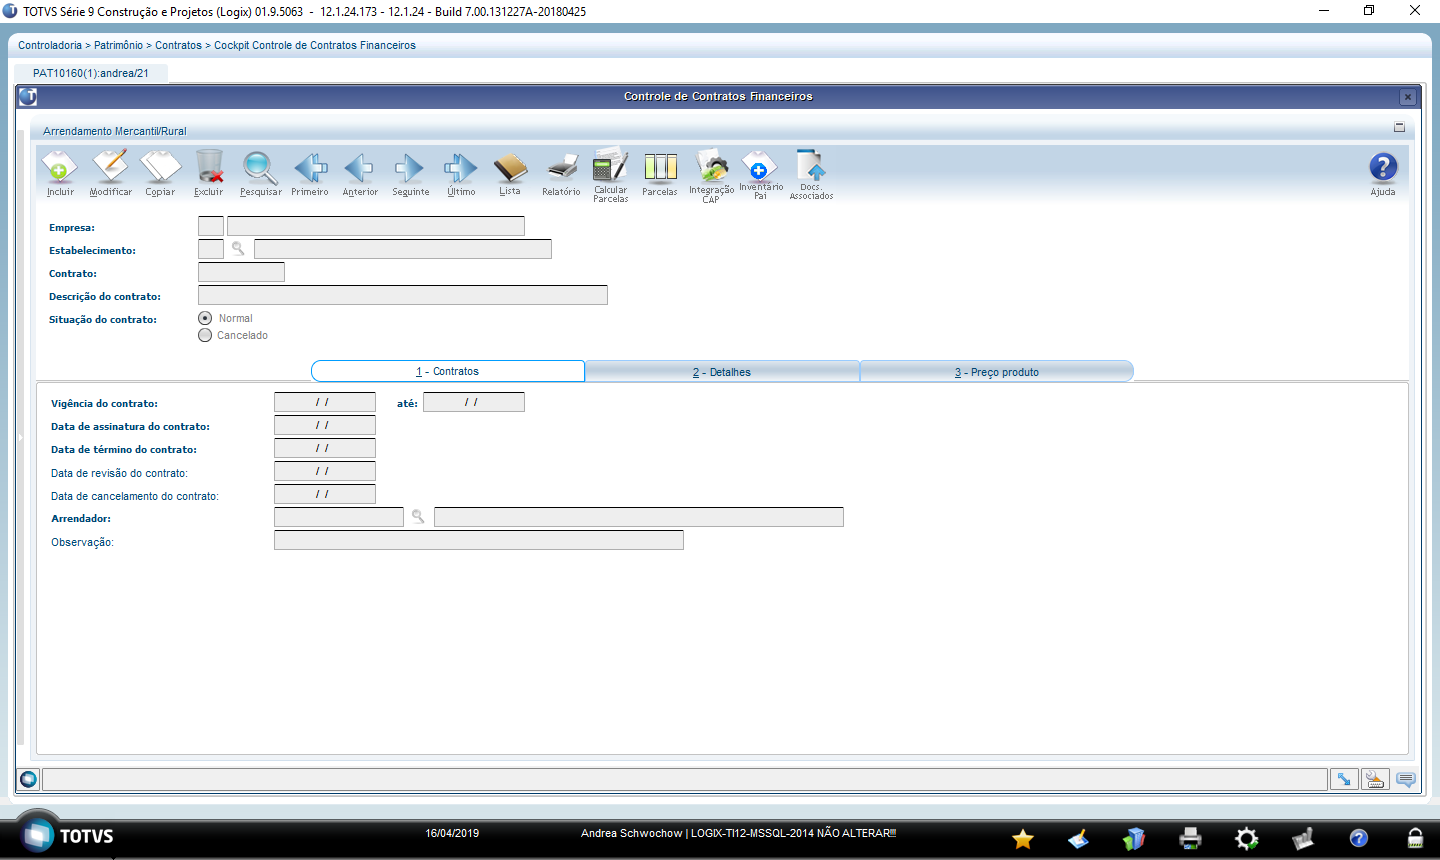The height and width of the screenshot is (860, 1440).
Task: Click the Data de término do contrato field
Action: tap(325, 448)
